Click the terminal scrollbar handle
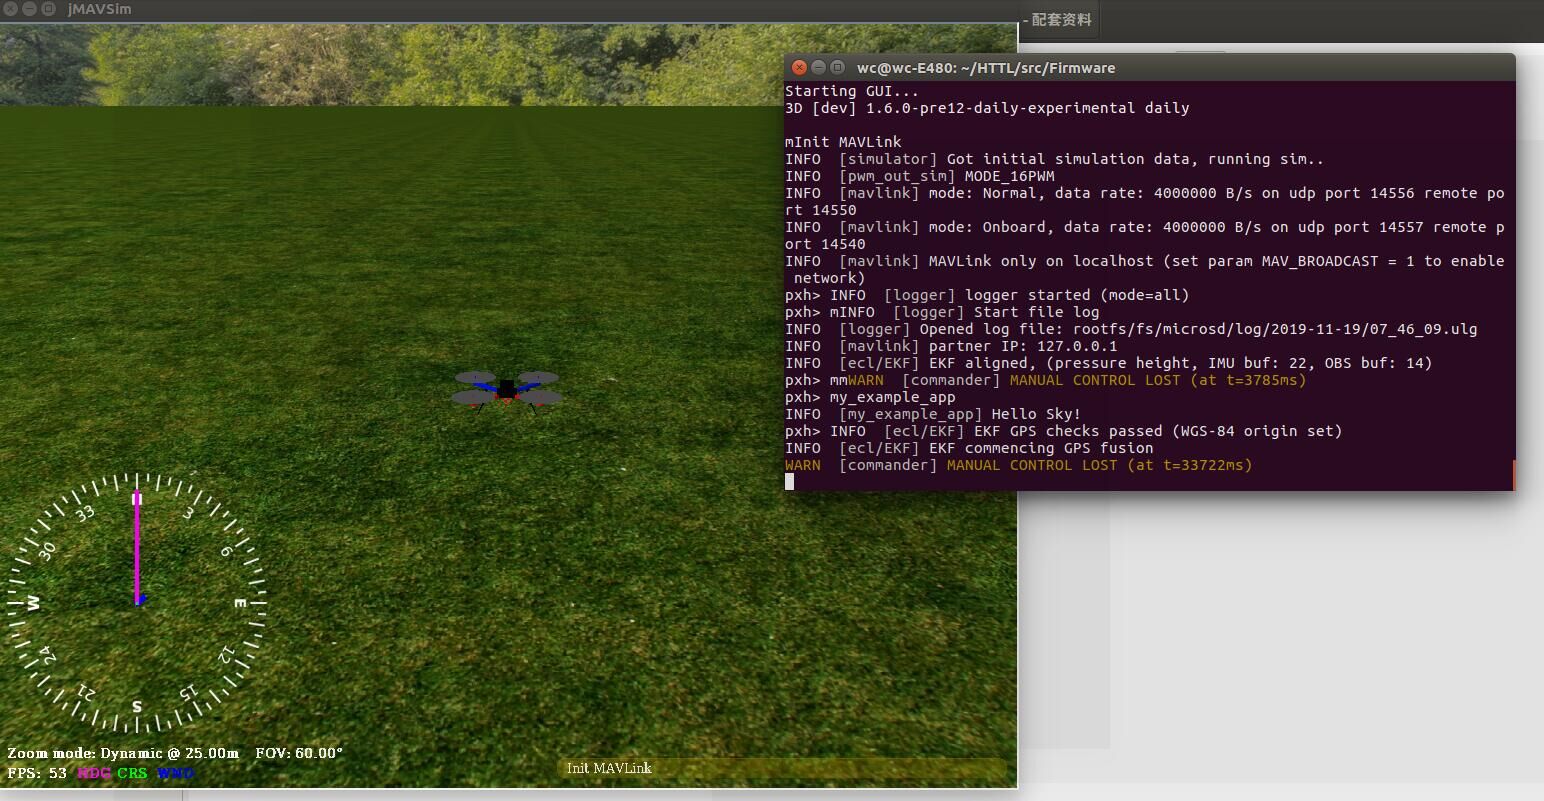 click(1513, 475)
